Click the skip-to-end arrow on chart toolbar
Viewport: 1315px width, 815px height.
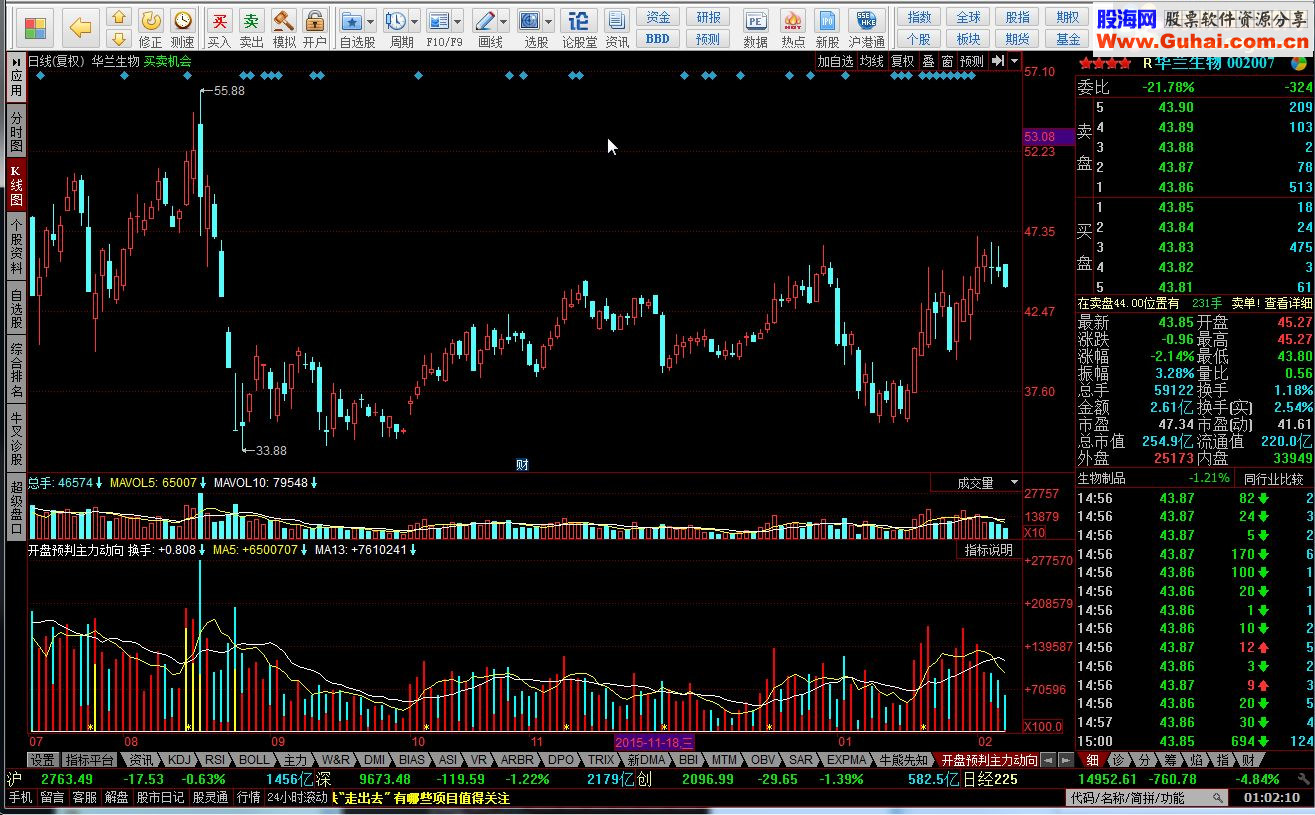coord(997,61)
